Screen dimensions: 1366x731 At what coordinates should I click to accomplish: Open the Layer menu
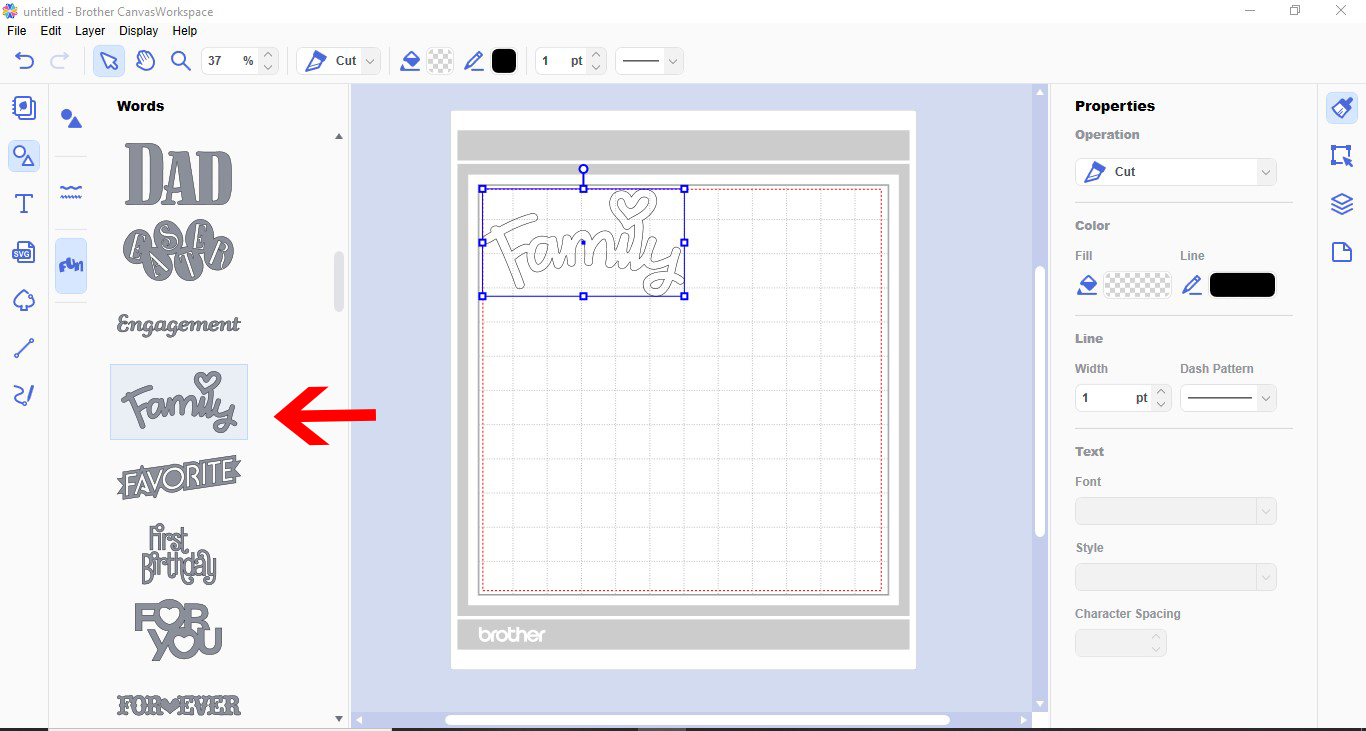(90, 31)
